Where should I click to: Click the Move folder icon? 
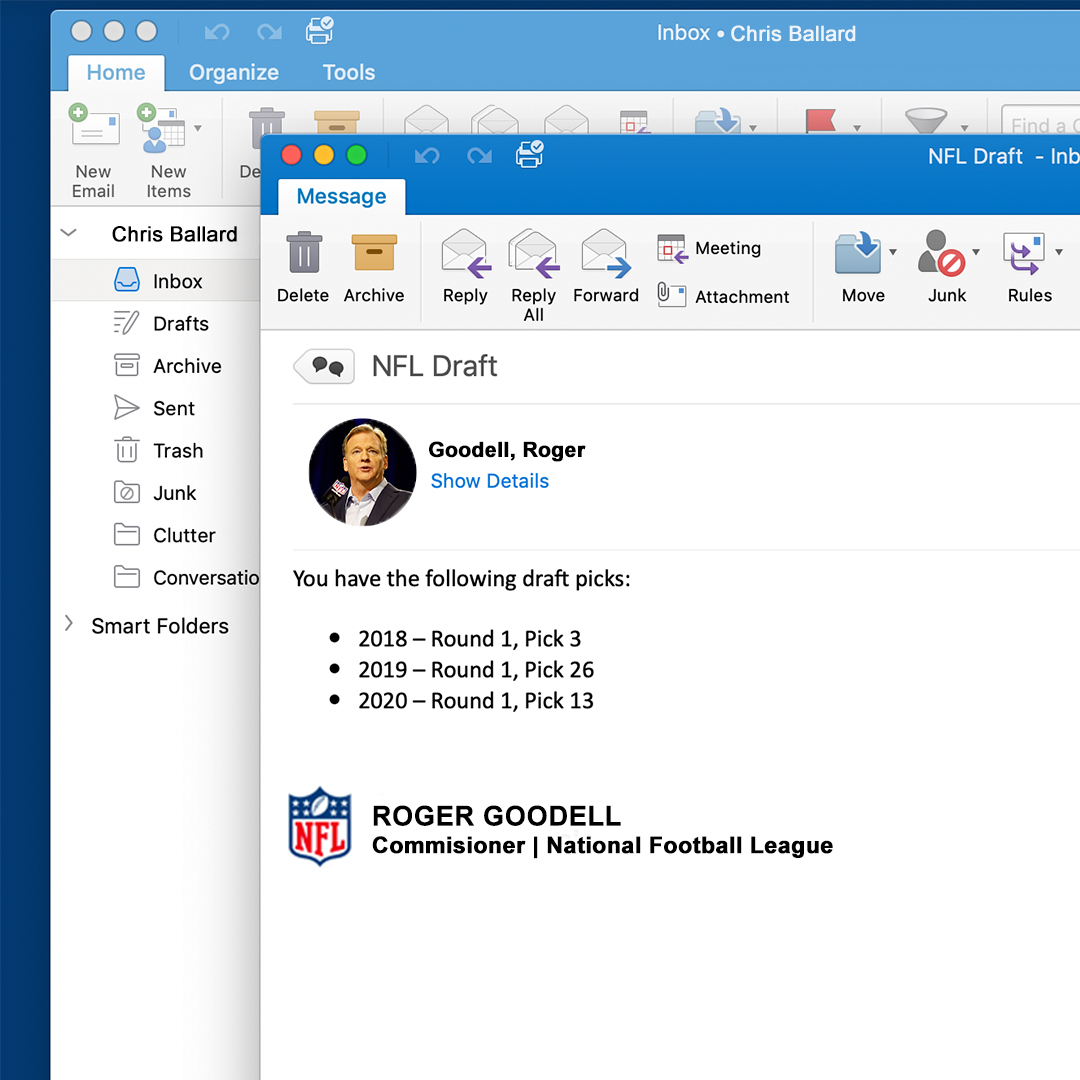point(858,253)
